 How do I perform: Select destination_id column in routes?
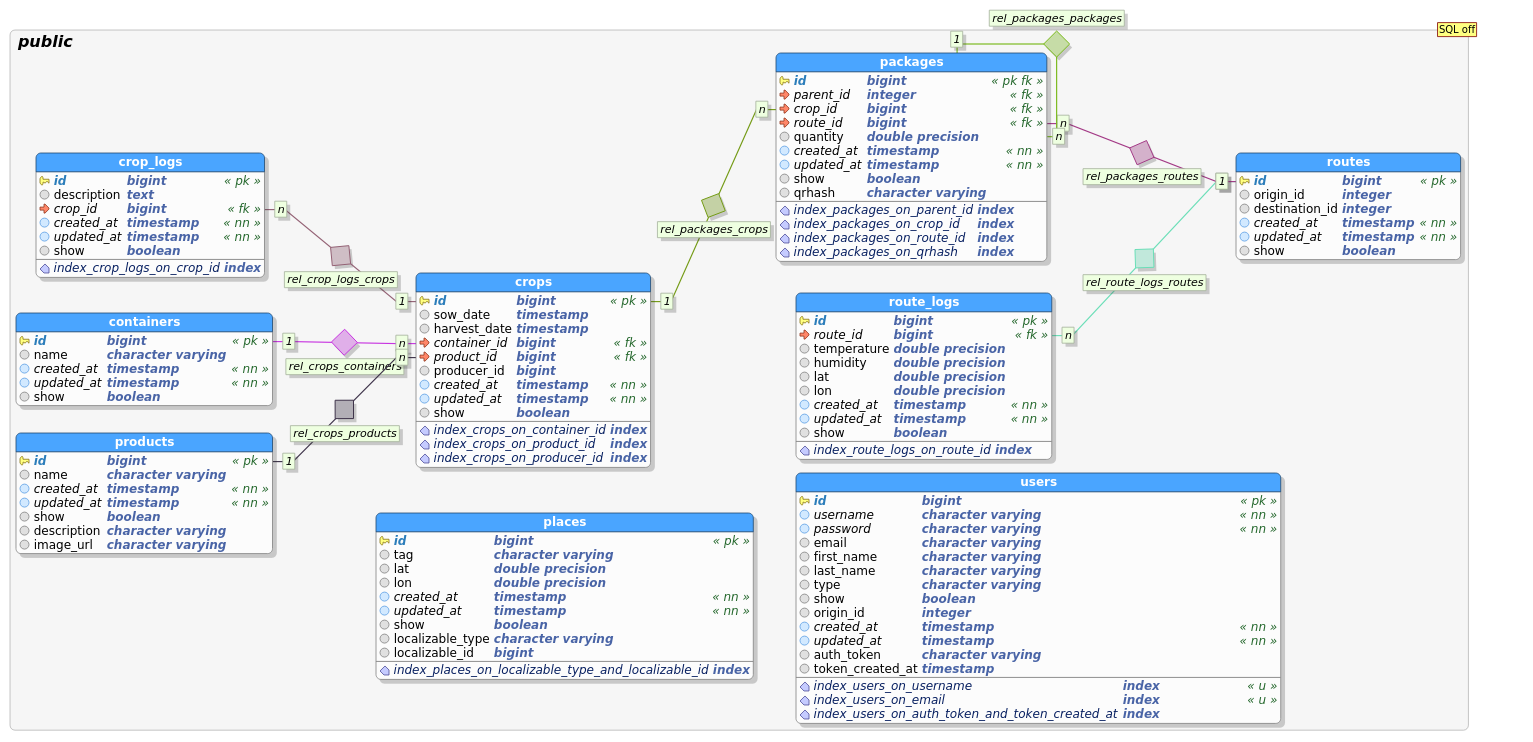click(x=1348, y=209)
